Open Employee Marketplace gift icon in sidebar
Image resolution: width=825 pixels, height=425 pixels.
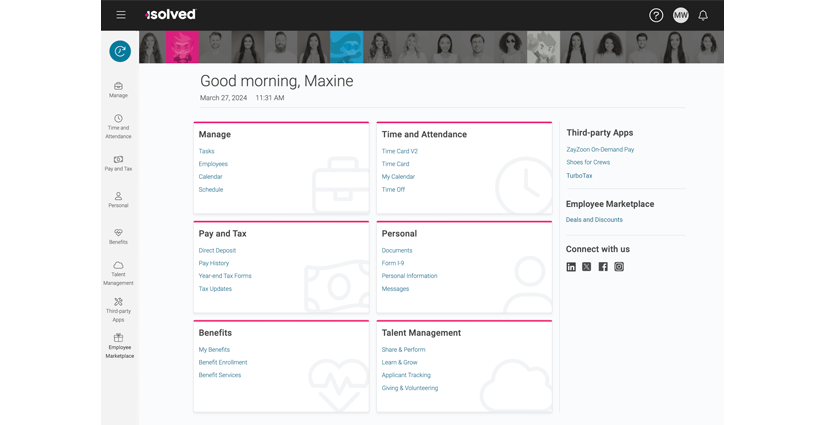coord(119,344)
